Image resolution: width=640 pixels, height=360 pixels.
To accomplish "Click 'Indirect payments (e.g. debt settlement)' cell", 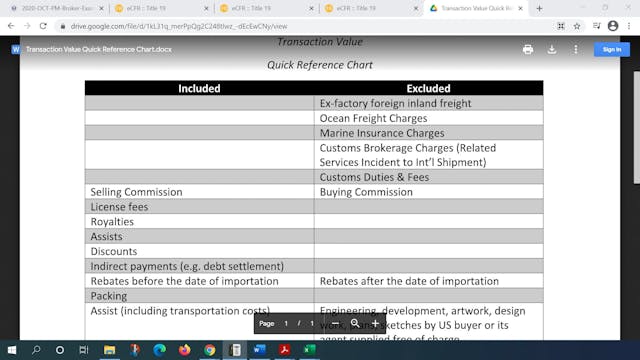I will 199,266.
